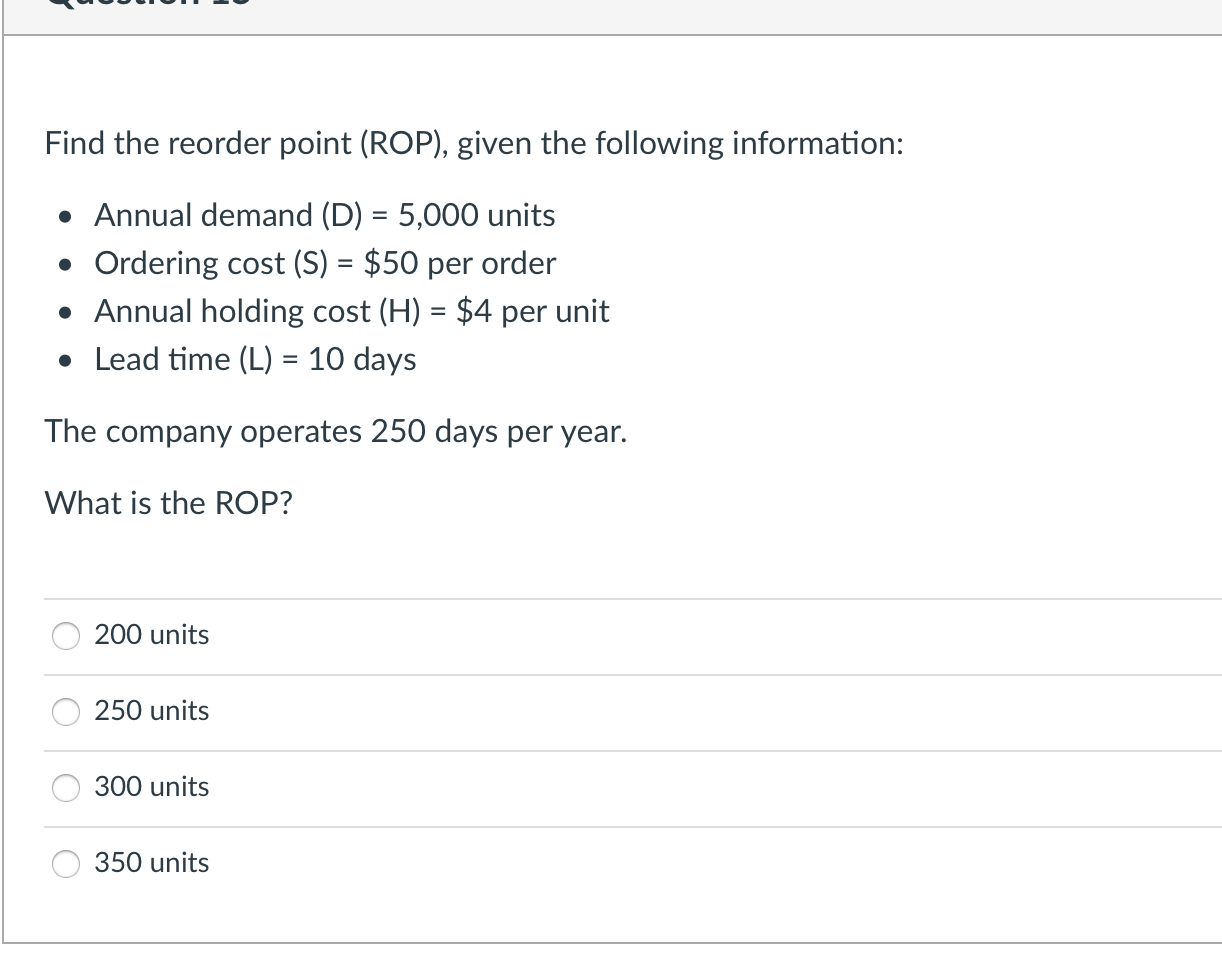Click the bullet dot before Annual holding cost
This screenshot has height=958, width=1222.
tap(66, 312)
